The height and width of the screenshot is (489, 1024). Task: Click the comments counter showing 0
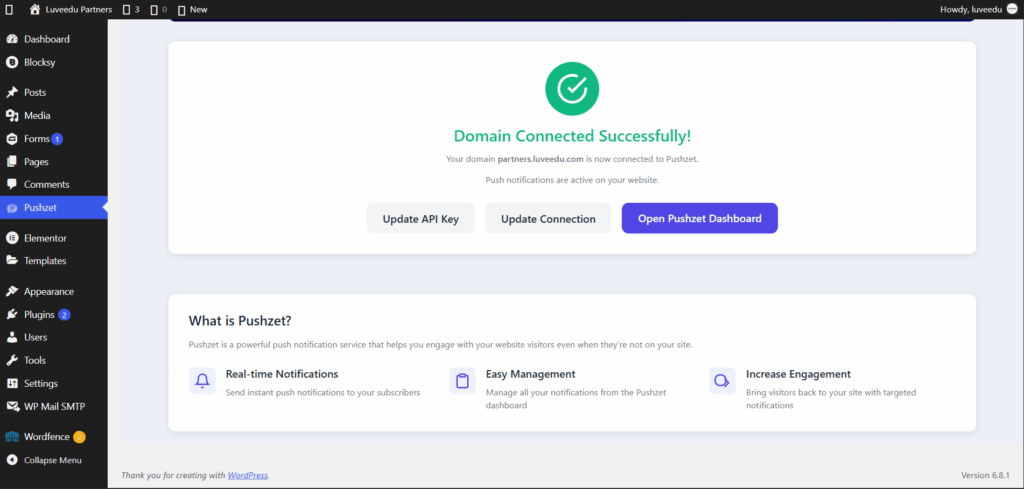point(159,10)
